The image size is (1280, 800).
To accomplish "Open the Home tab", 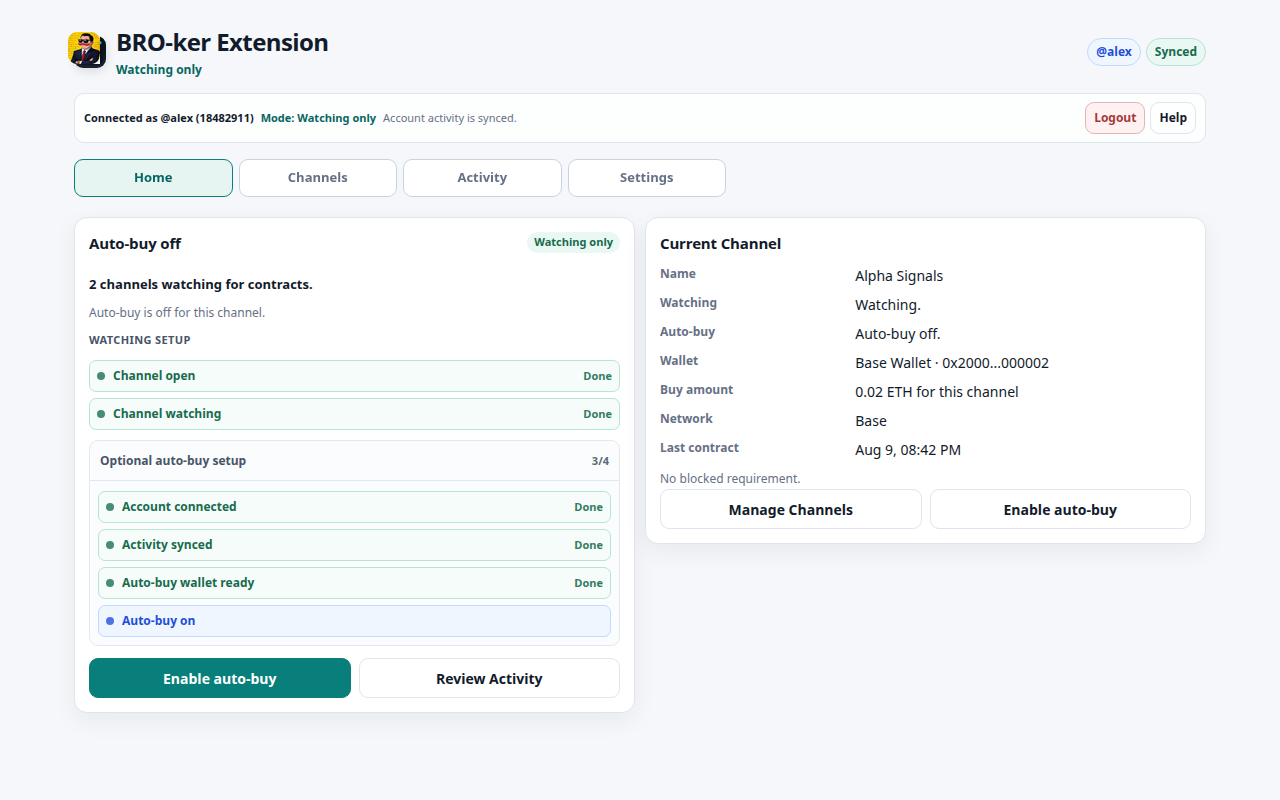I will click(x=153, y=178).
